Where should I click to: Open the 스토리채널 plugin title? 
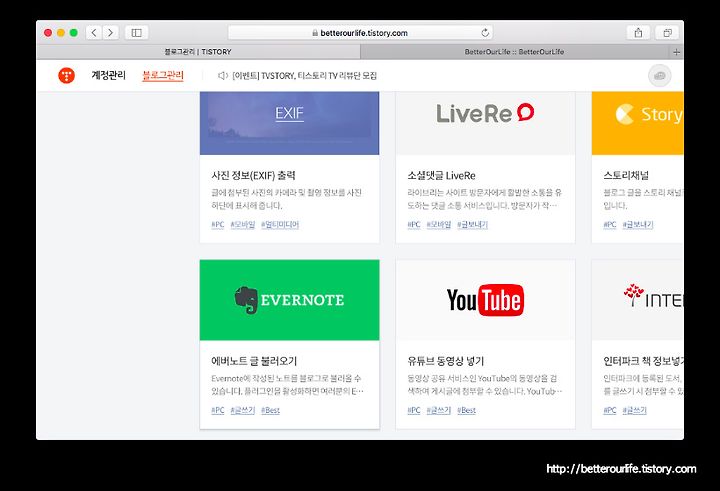click(x=626, y=175)
